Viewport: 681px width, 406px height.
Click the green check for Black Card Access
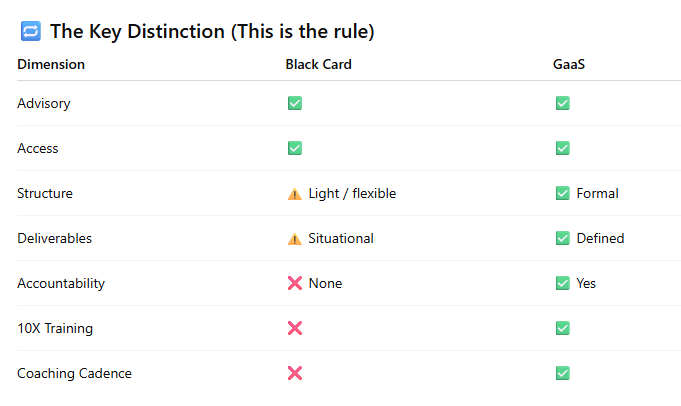tap(295, 148)
